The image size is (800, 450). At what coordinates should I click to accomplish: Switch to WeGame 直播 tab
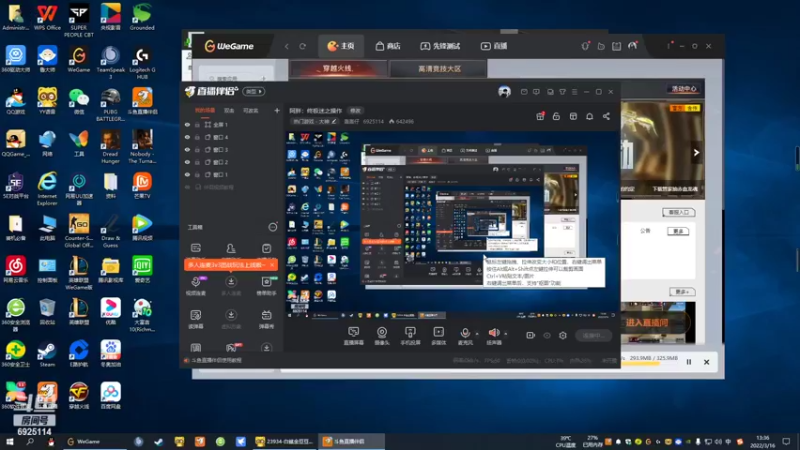pyautogui.click(x=494, y=46)
